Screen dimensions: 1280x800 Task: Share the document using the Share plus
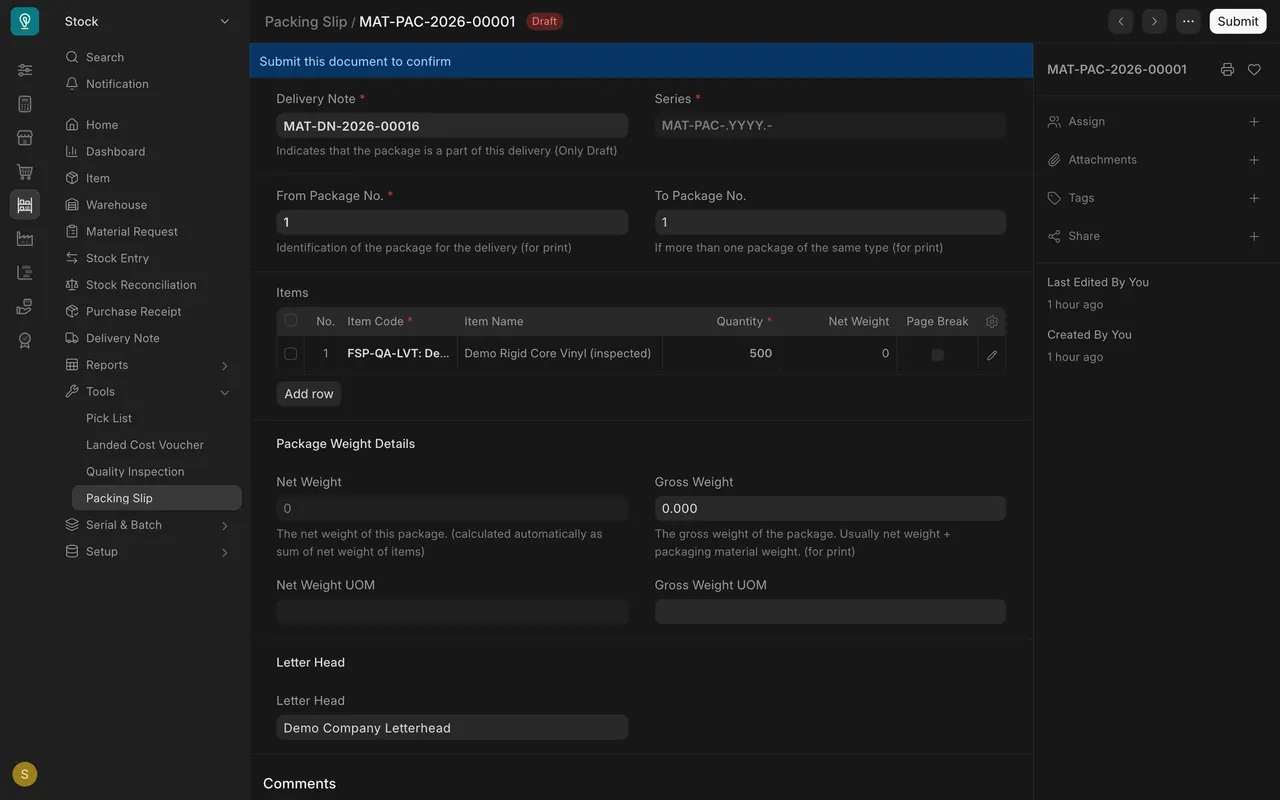(x=1254, y=236)
